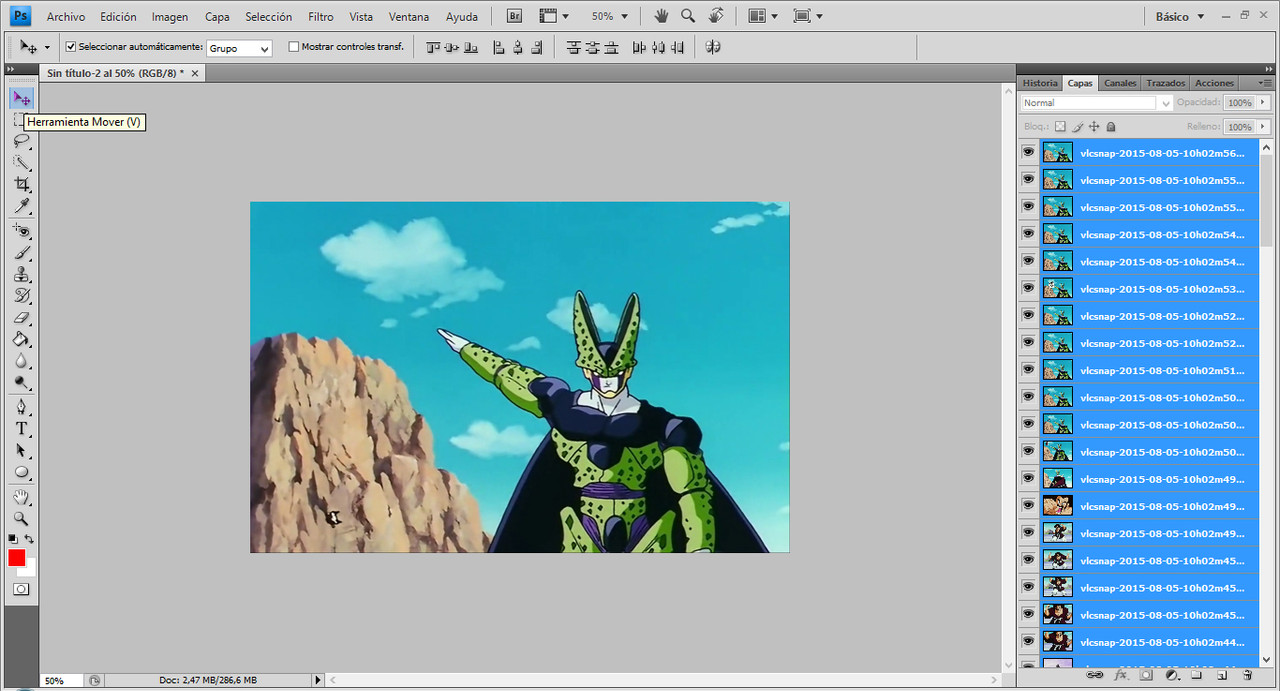
Task: Select the Clone Stamp tool
Action: (21, 274)
